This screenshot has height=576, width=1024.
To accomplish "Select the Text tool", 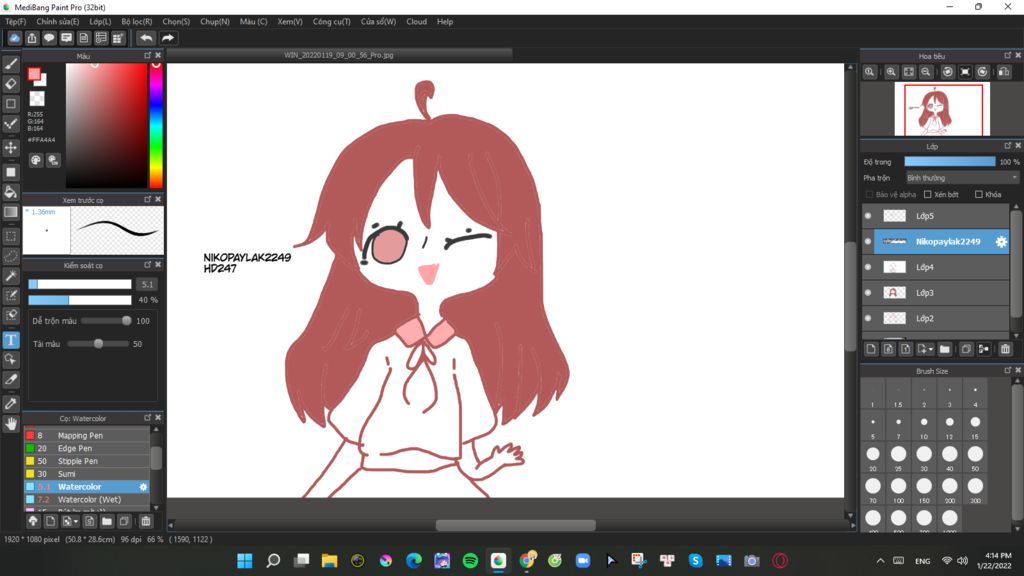I will (11, 340).
